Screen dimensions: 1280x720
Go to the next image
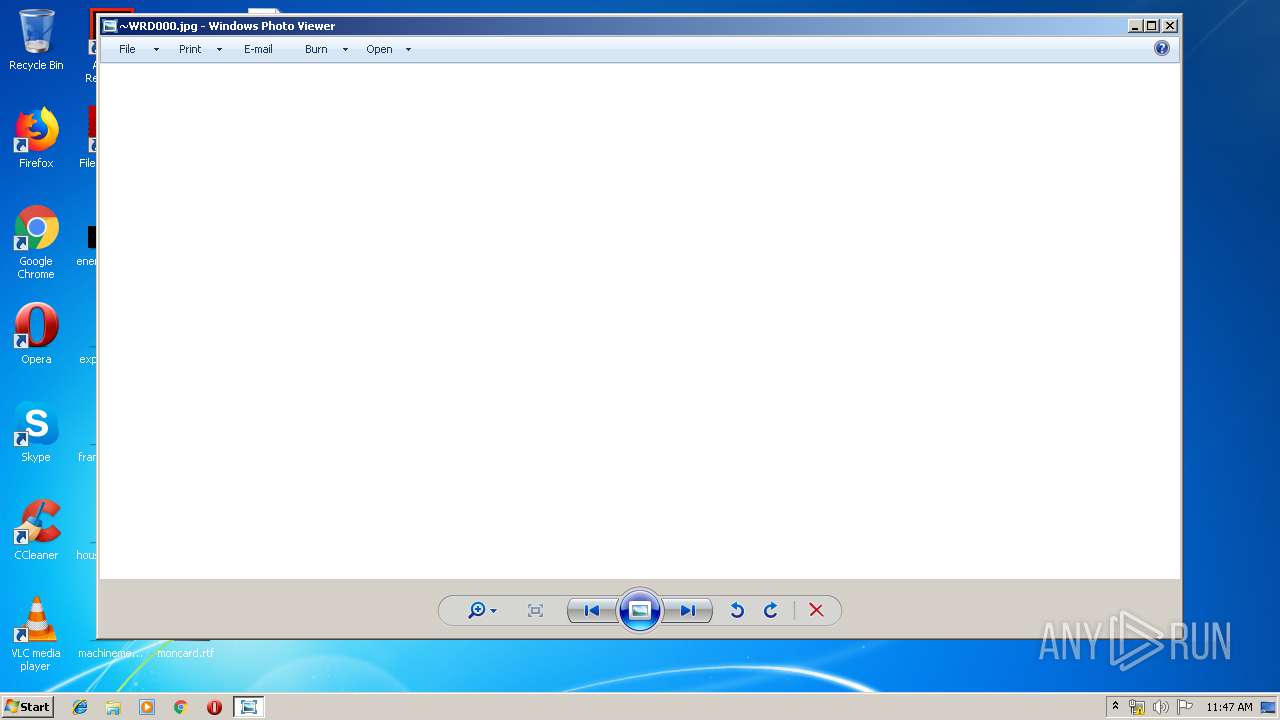point(688,610)
